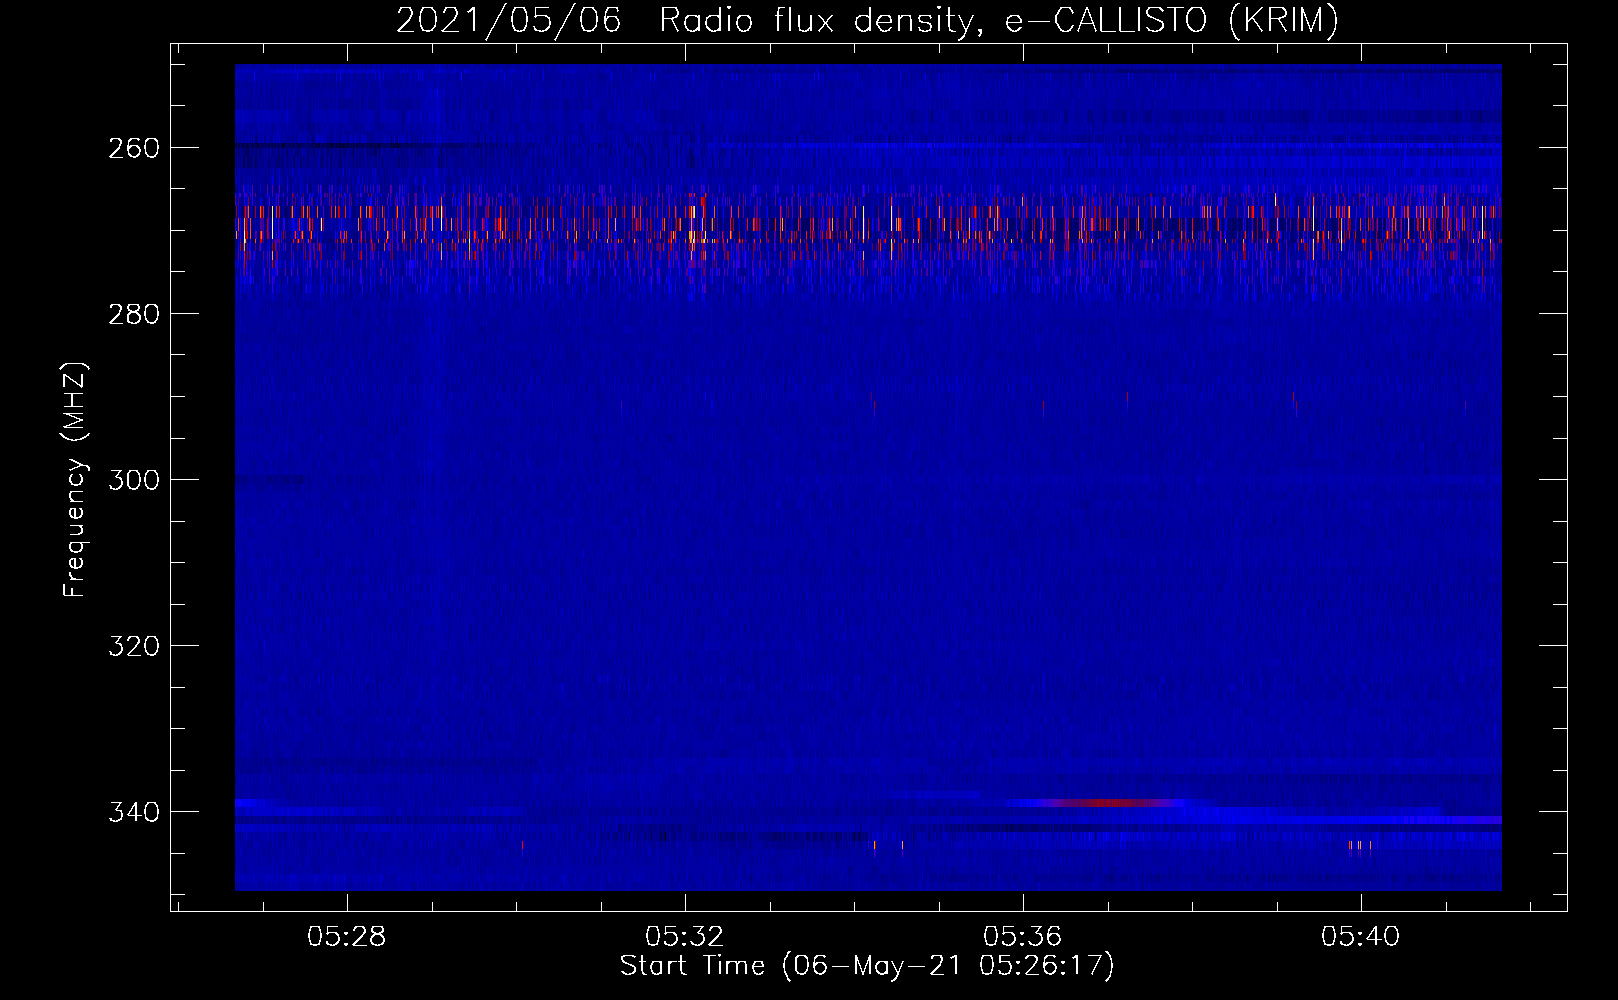Click the 280 frequency tick label
This screenshot has width=1618, height=1000.
click(134, 314)
